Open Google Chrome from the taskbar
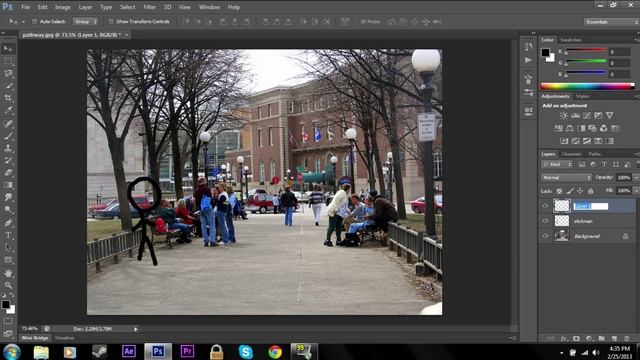Image resolution: width=640 pixels, height=360 pixels. [275, 352]
